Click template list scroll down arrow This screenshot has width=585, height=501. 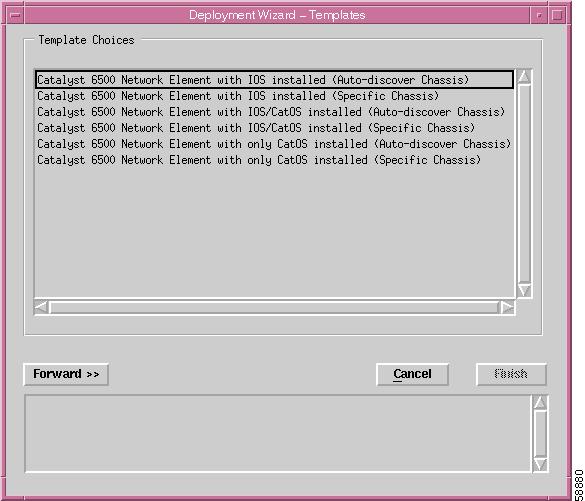[x=524, y=289]
